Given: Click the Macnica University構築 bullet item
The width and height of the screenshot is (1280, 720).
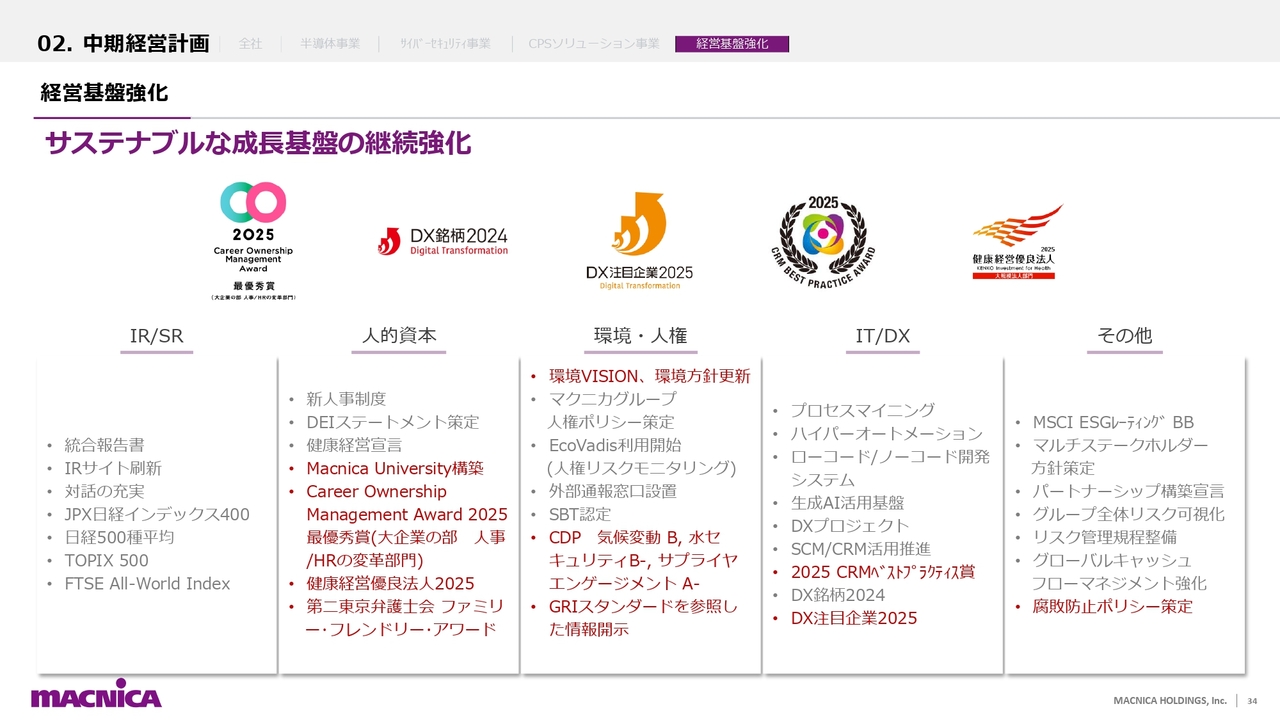Looking at the screenshot, I should tap(395, 468).
